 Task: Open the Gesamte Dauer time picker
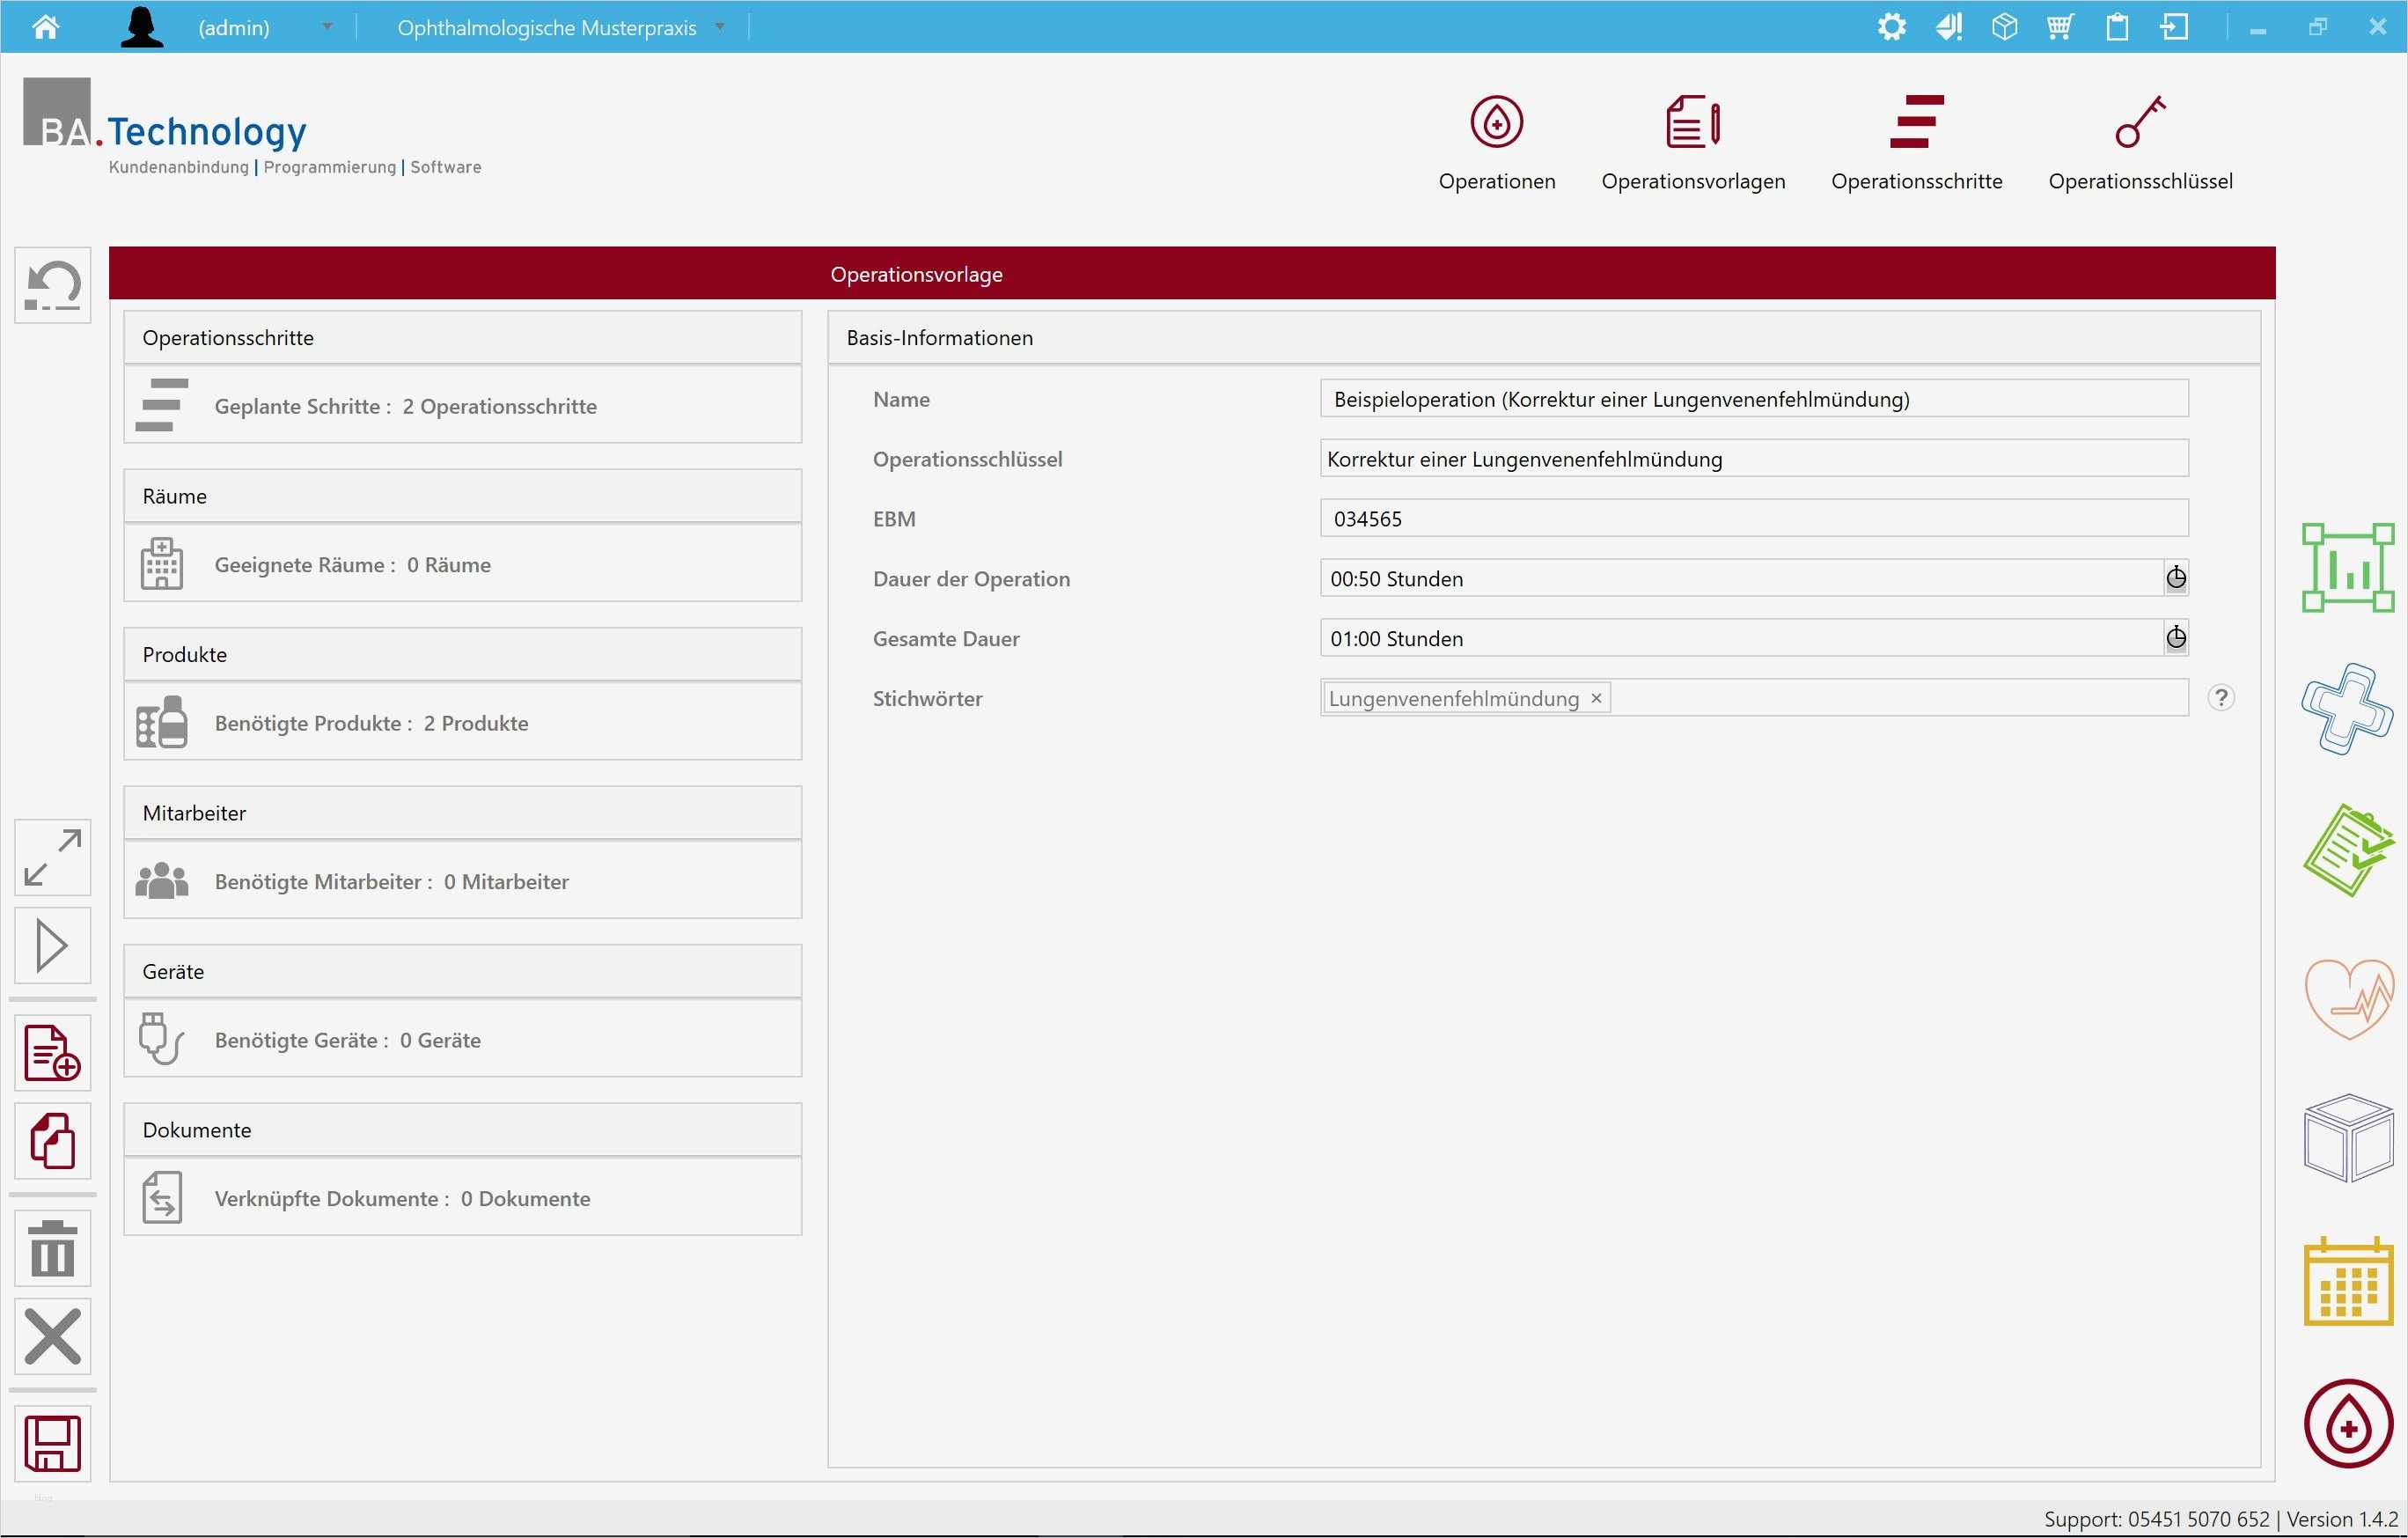(x=2175, y=638)
